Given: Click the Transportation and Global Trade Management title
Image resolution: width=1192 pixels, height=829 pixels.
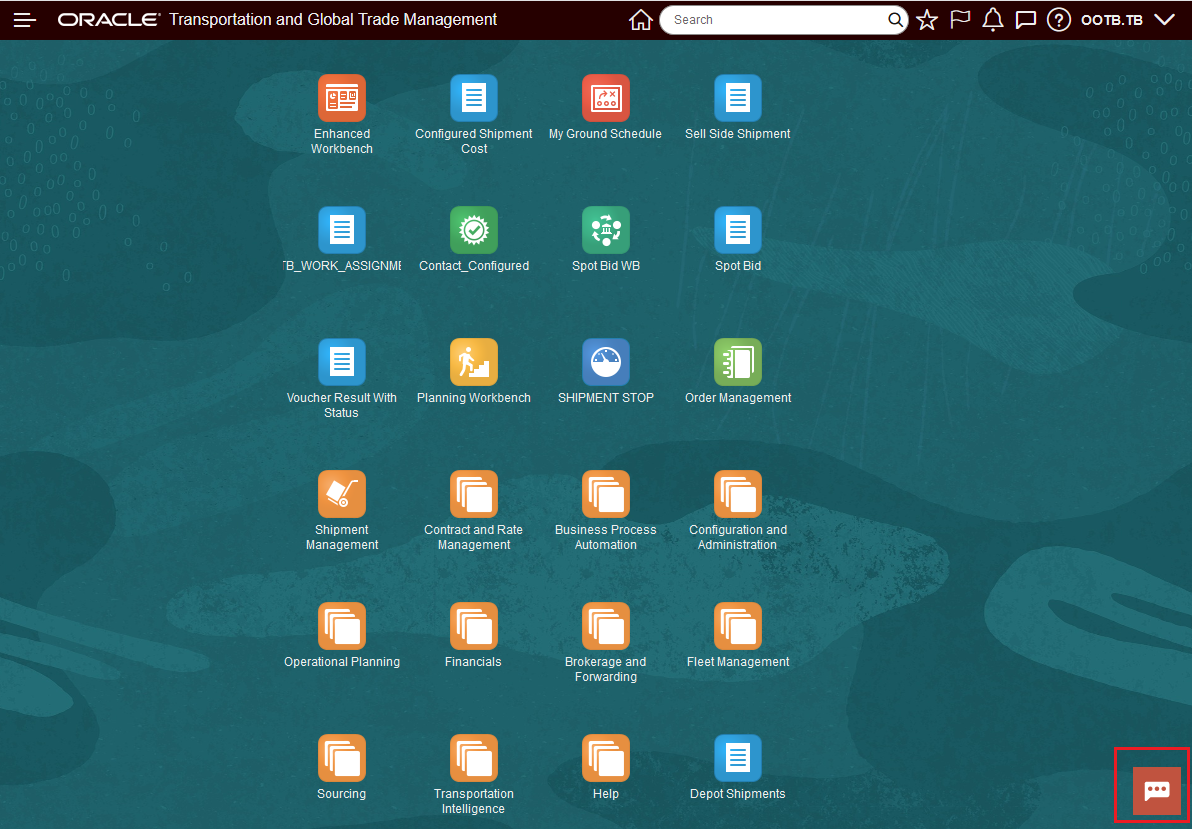Looking at the screenshot, I should click(x=333, y=20).
